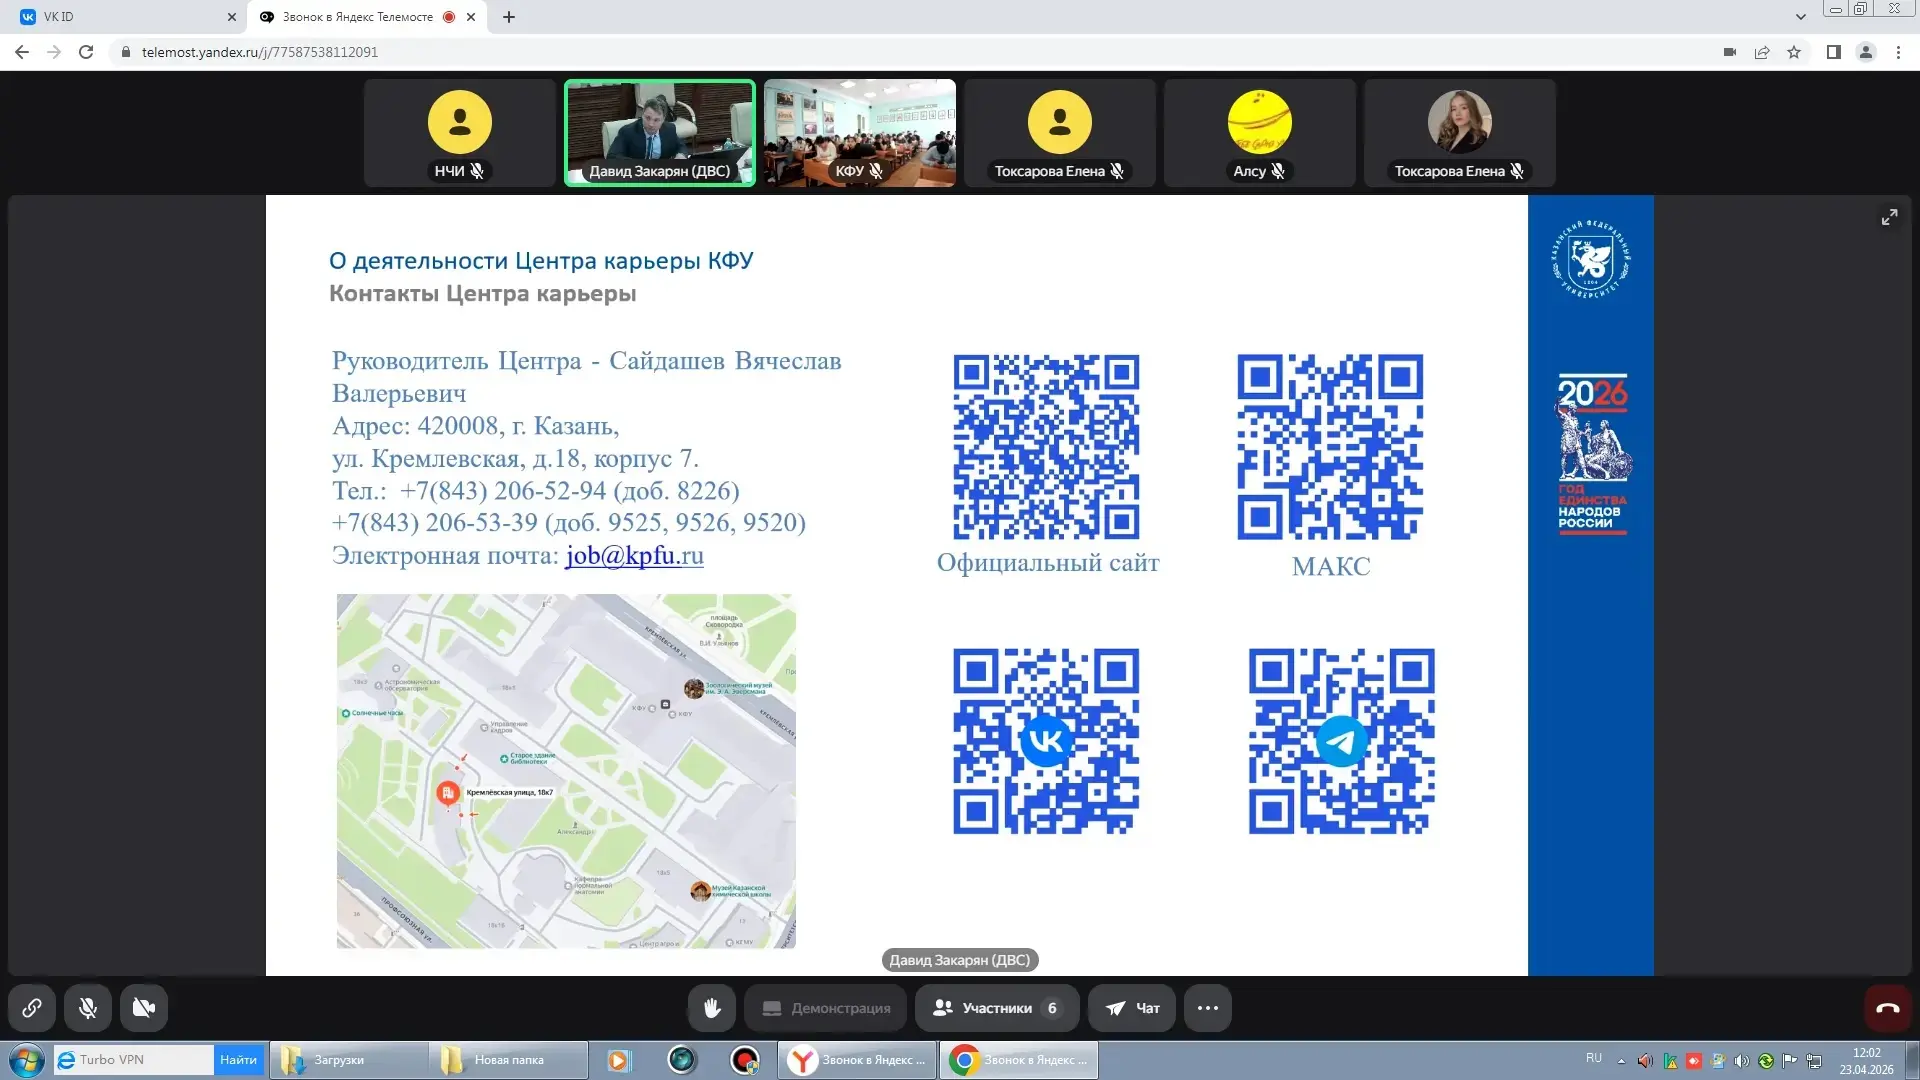The width and height of the screenshot is (1920, 1080).
Task: Click the Официальный сайт QR code
Action: click(1046, 447)
